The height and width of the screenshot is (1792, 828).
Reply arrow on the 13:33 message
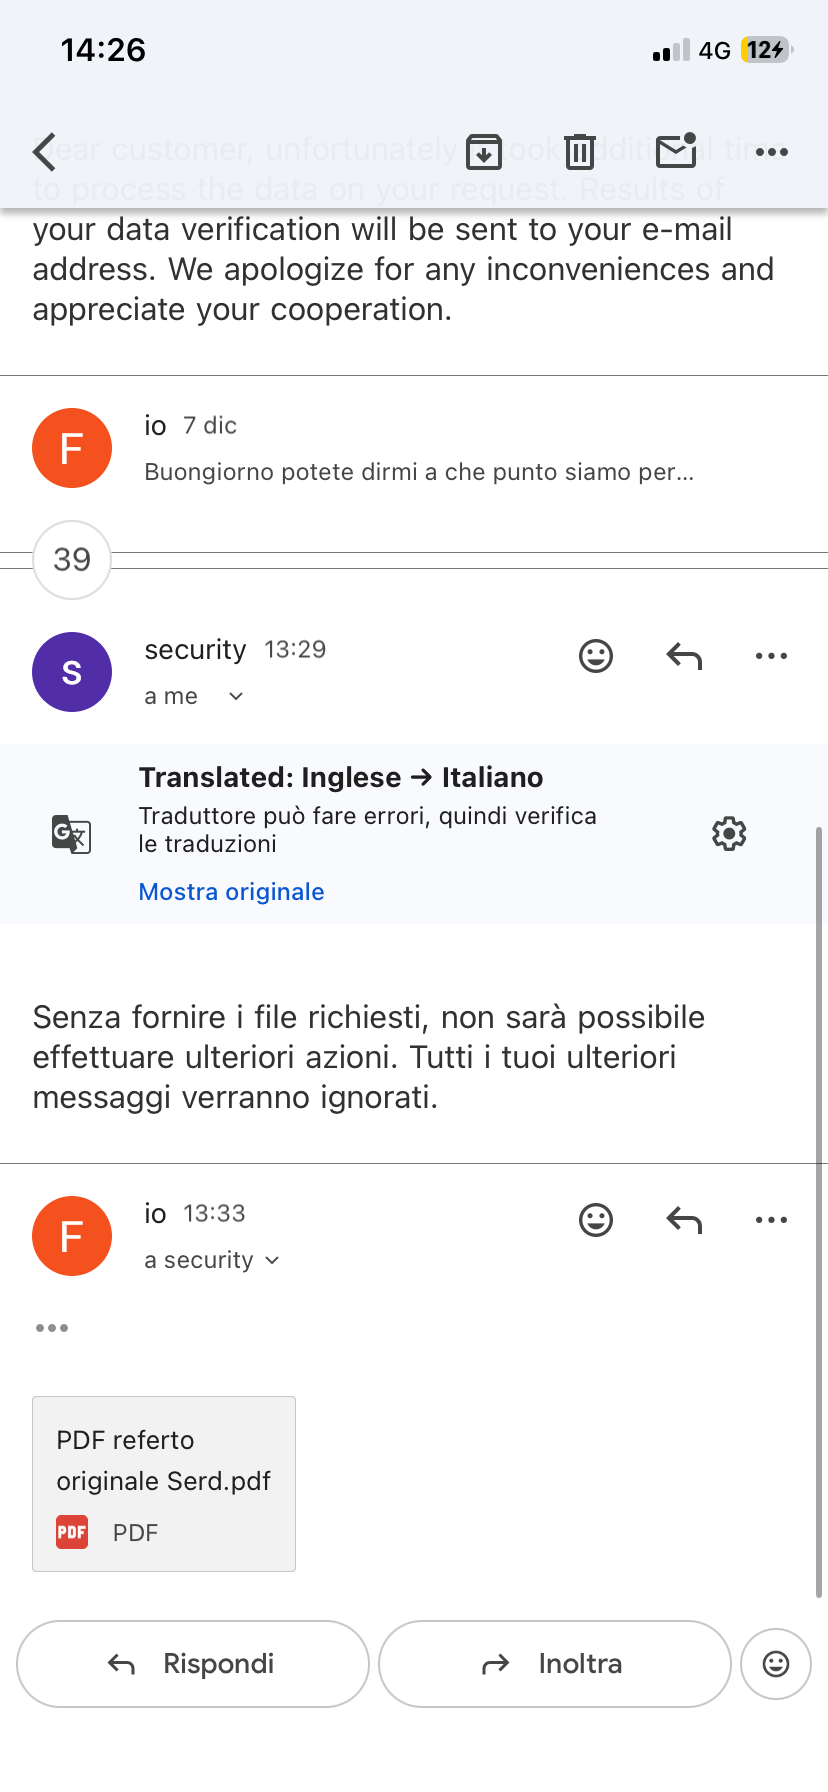pos(684,1220)
